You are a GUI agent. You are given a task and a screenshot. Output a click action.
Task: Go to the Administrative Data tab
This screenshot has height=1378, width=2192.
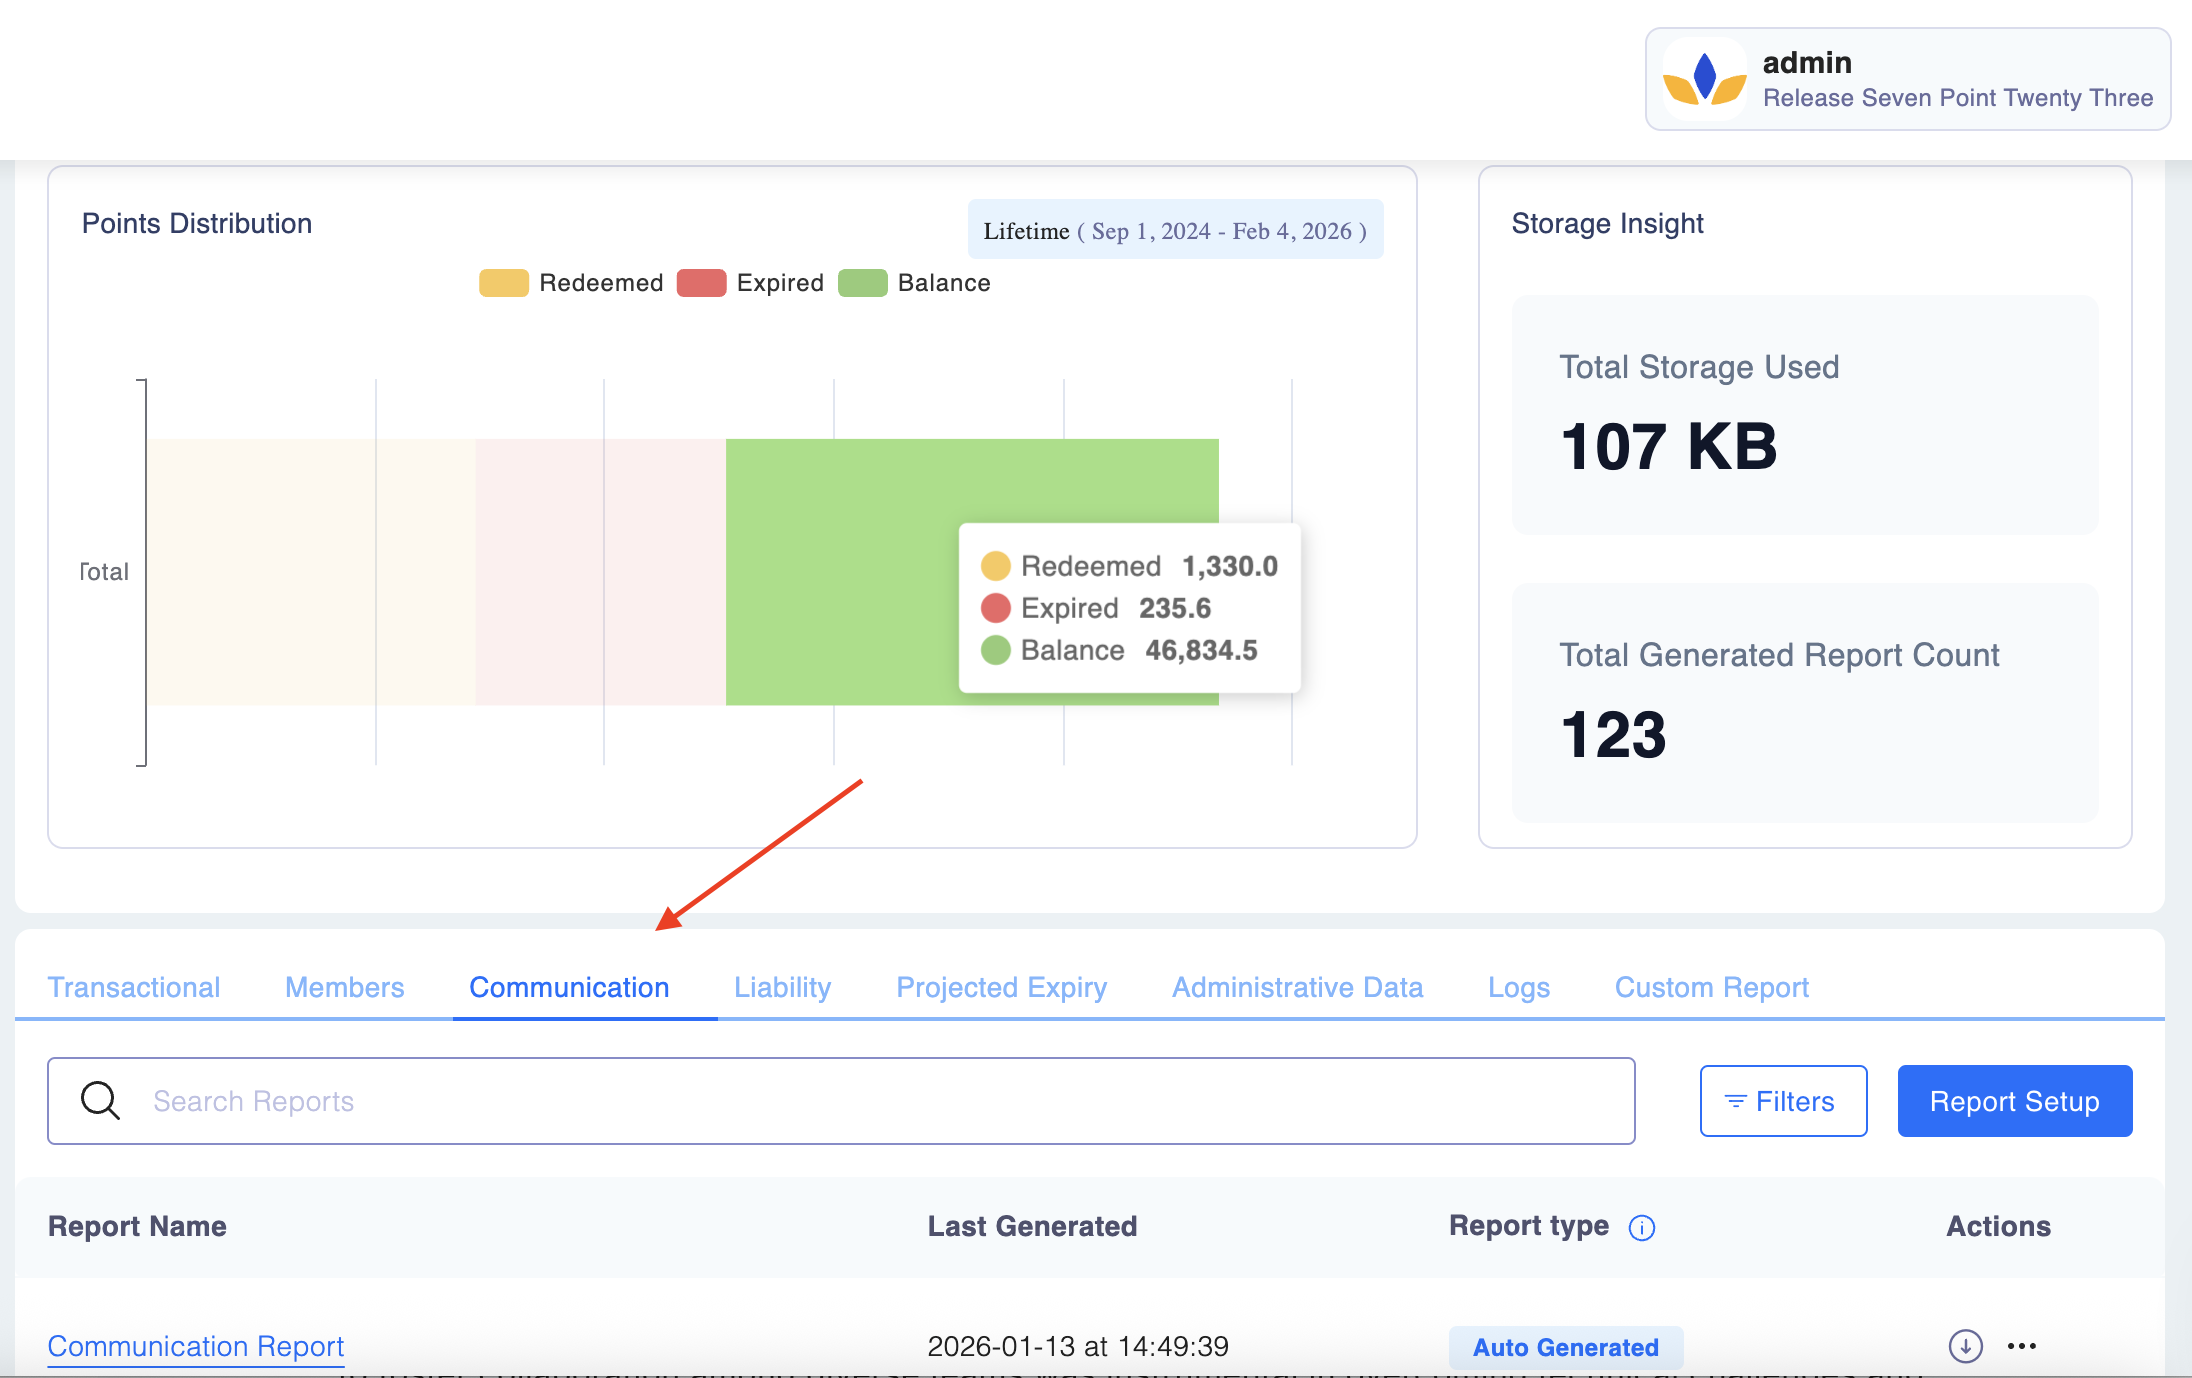[x=1297, y=987]
